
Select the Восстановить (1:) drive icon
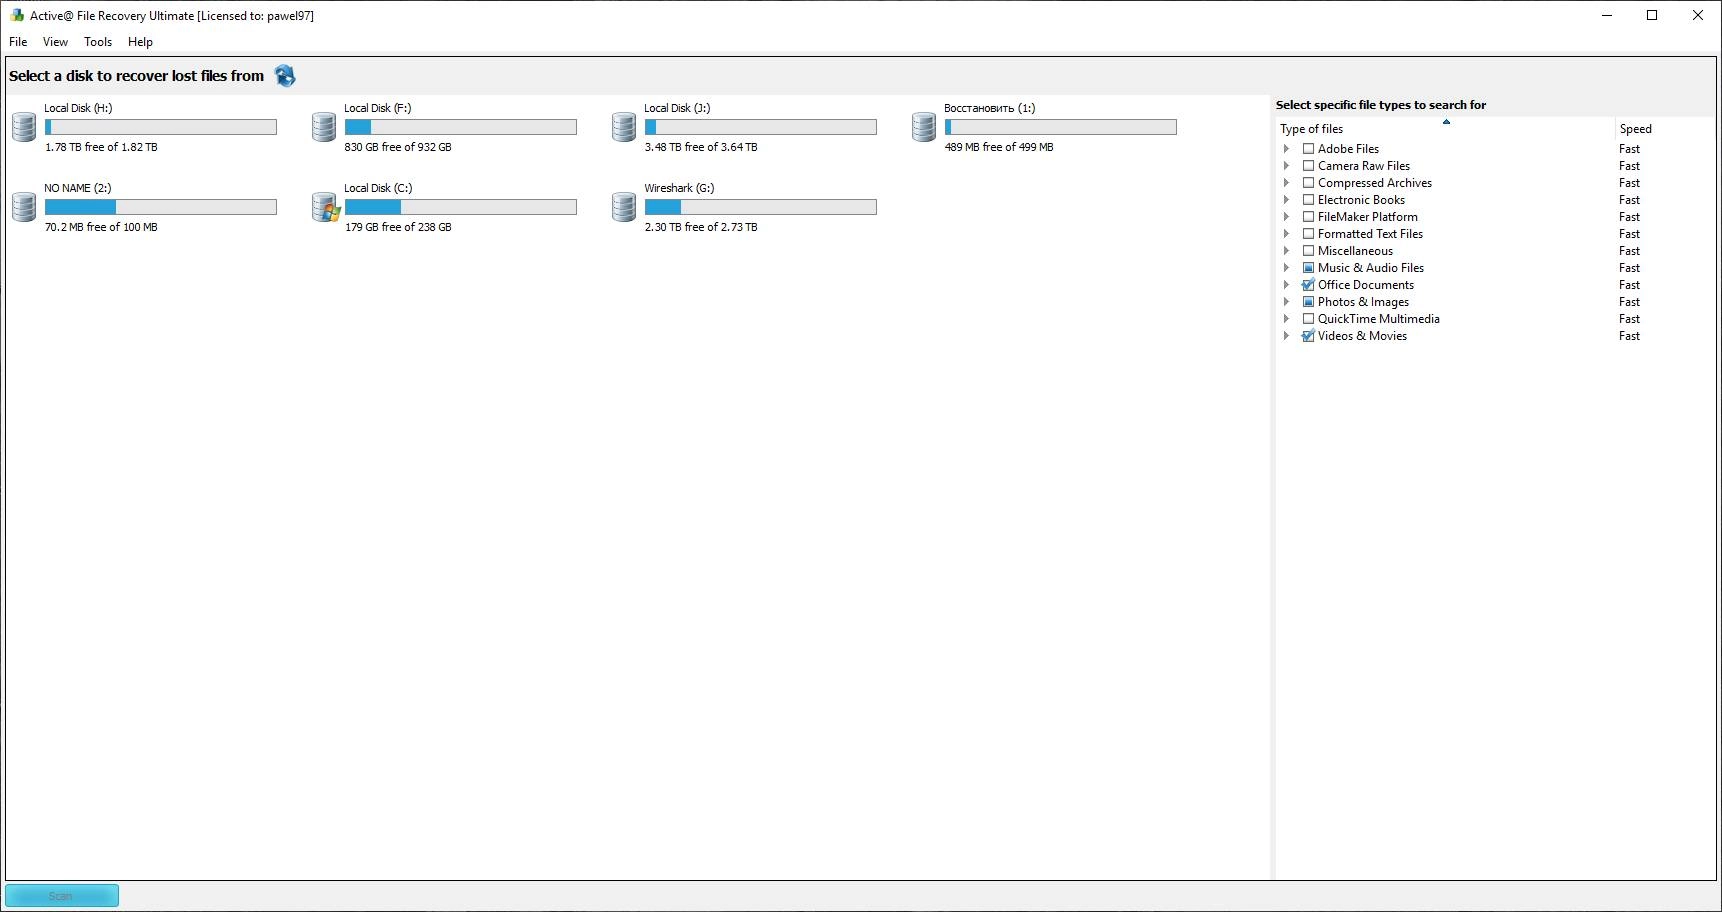click(924, 127)
